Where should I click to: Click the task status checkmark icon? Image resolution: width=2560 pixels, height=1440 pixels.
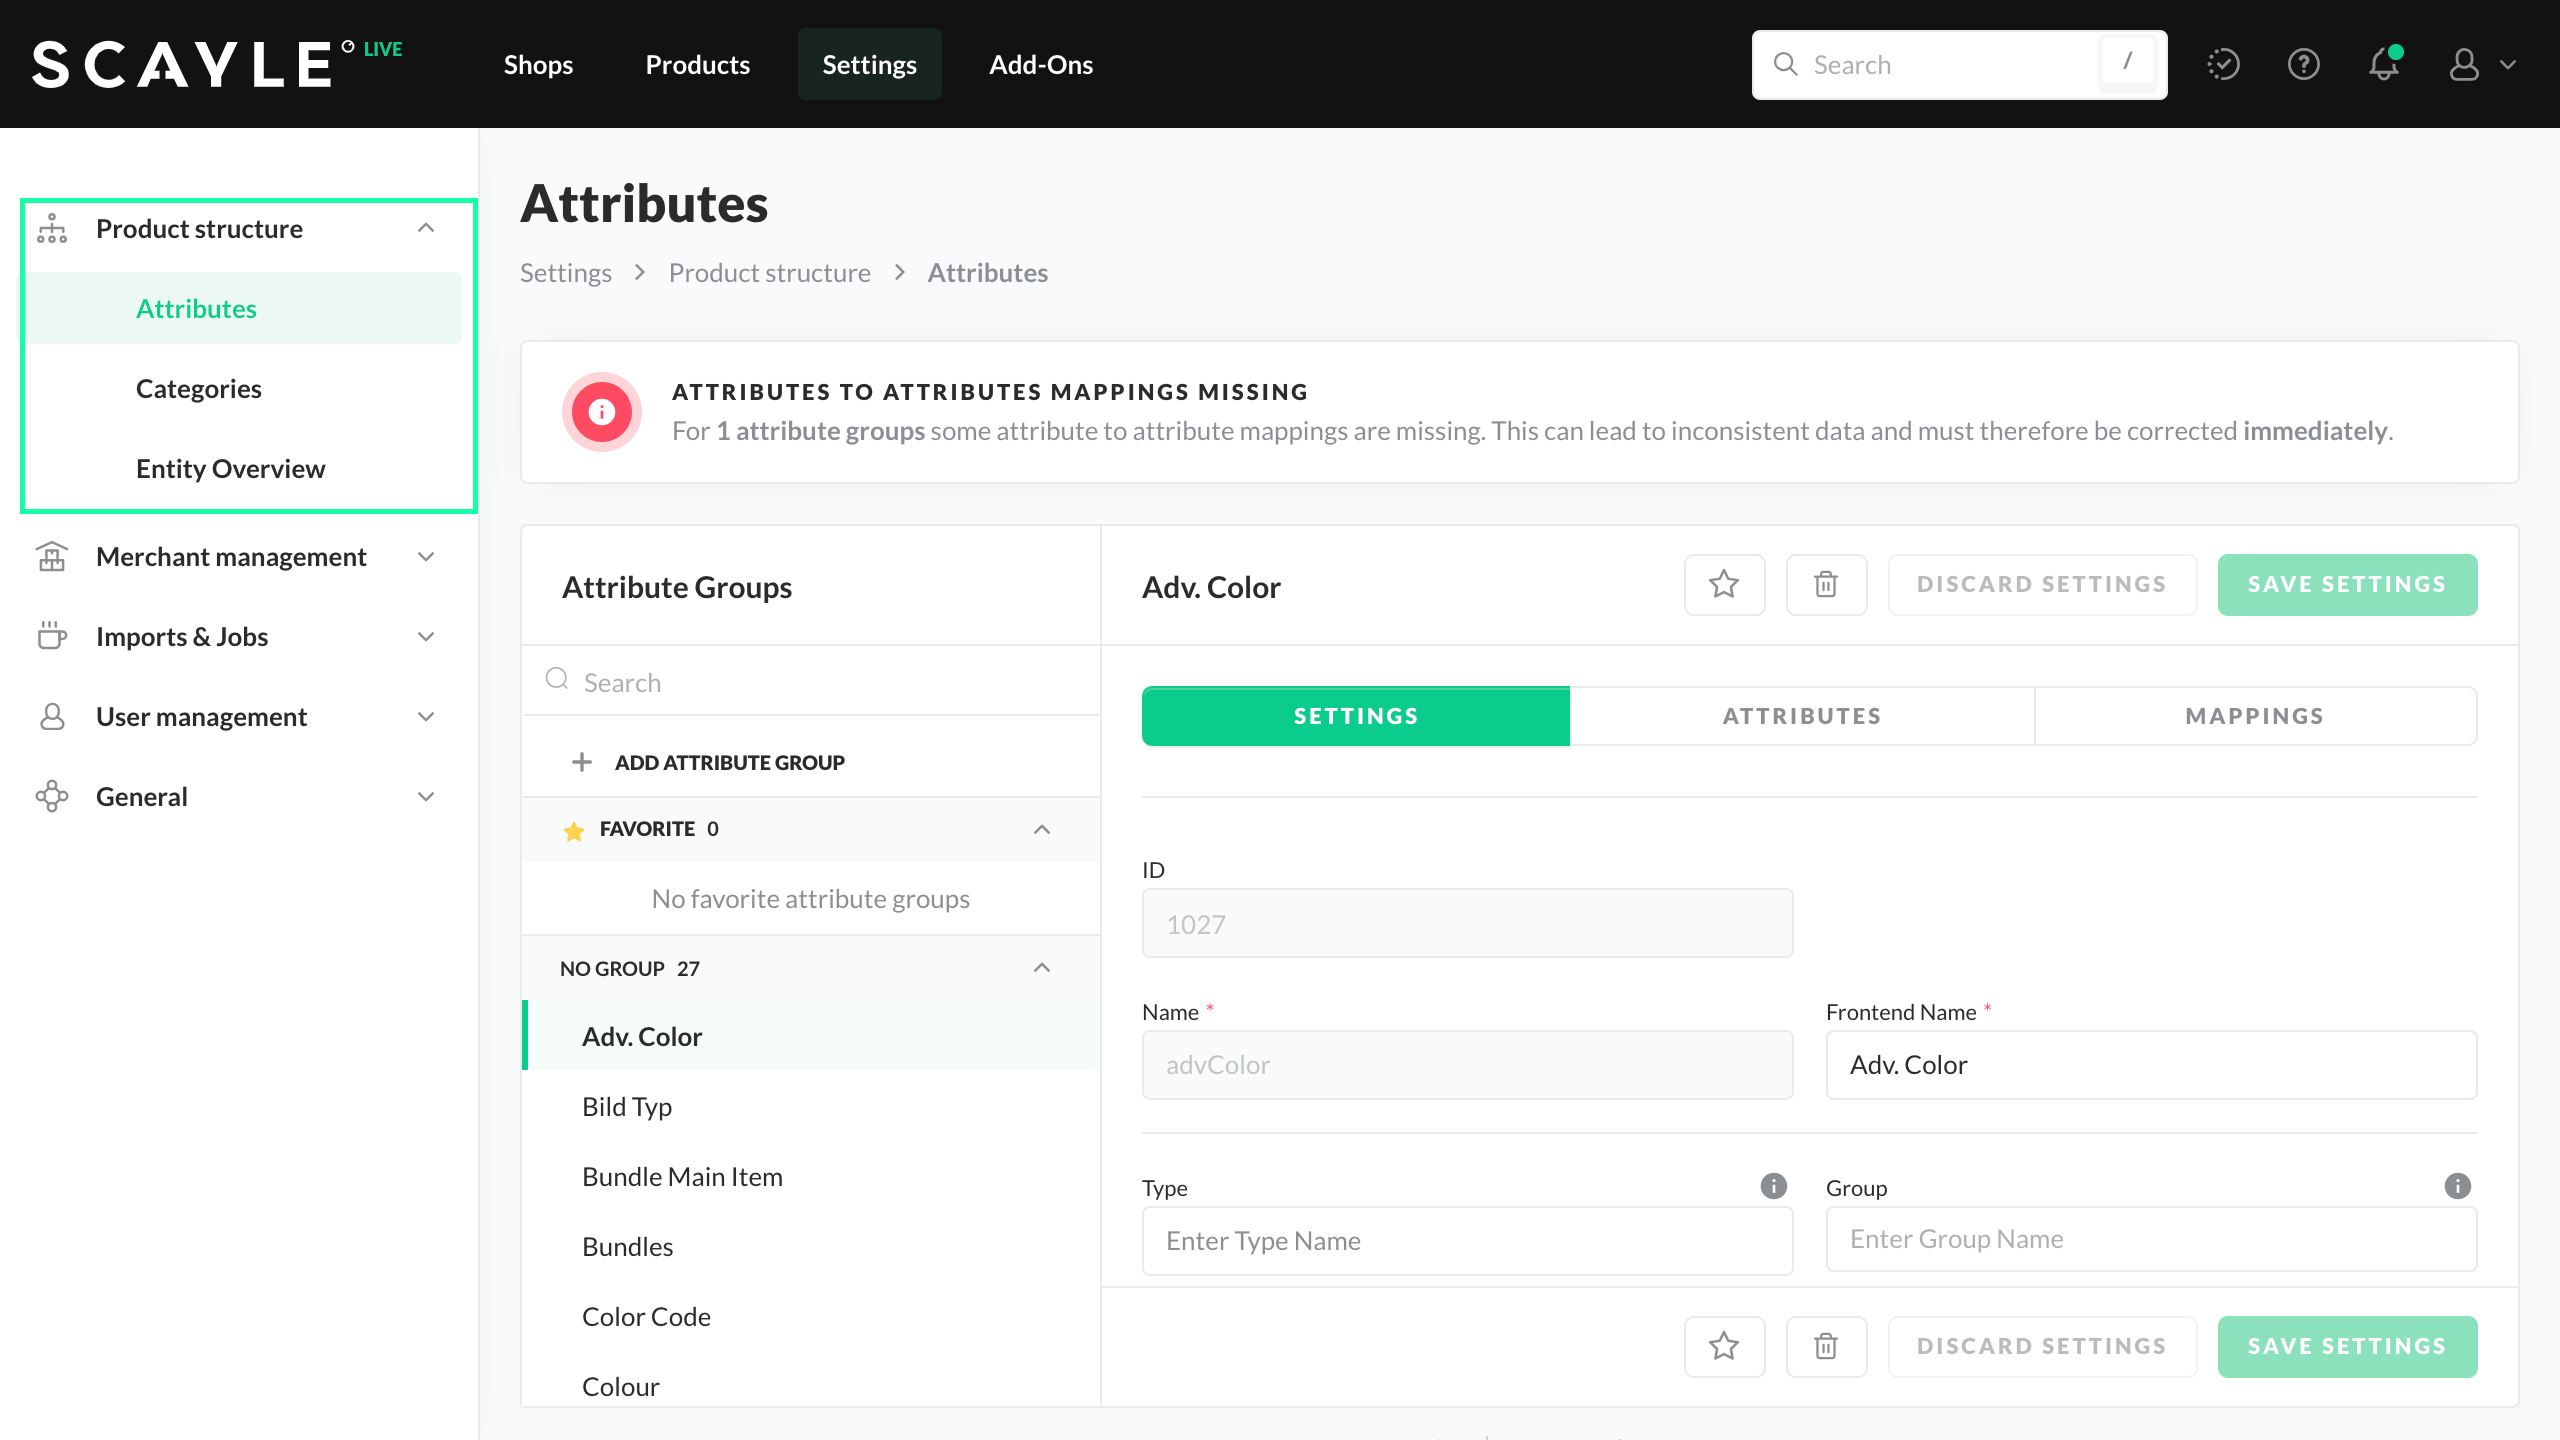(2223, 65)
